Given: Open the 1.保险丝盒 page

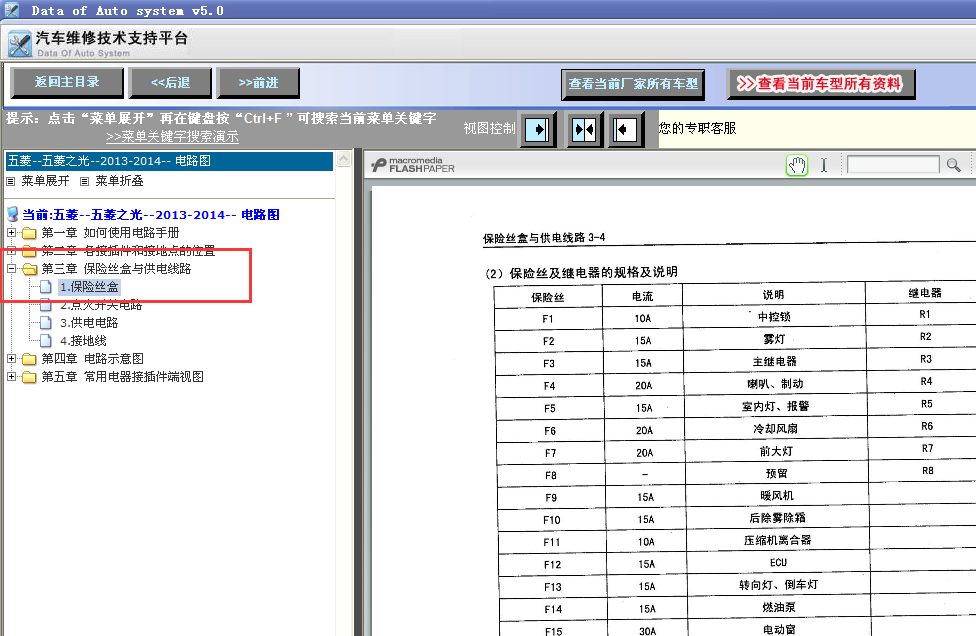Looking at the screenshot, I should coord(89,287).
